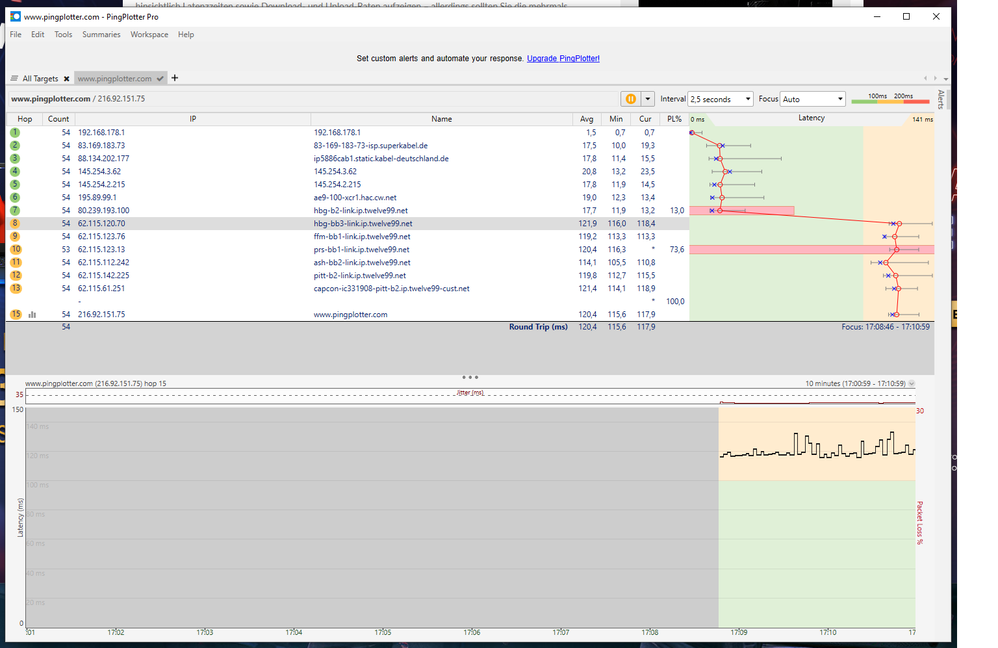
Task: Open the Edit menu
Action: (38, 34)
